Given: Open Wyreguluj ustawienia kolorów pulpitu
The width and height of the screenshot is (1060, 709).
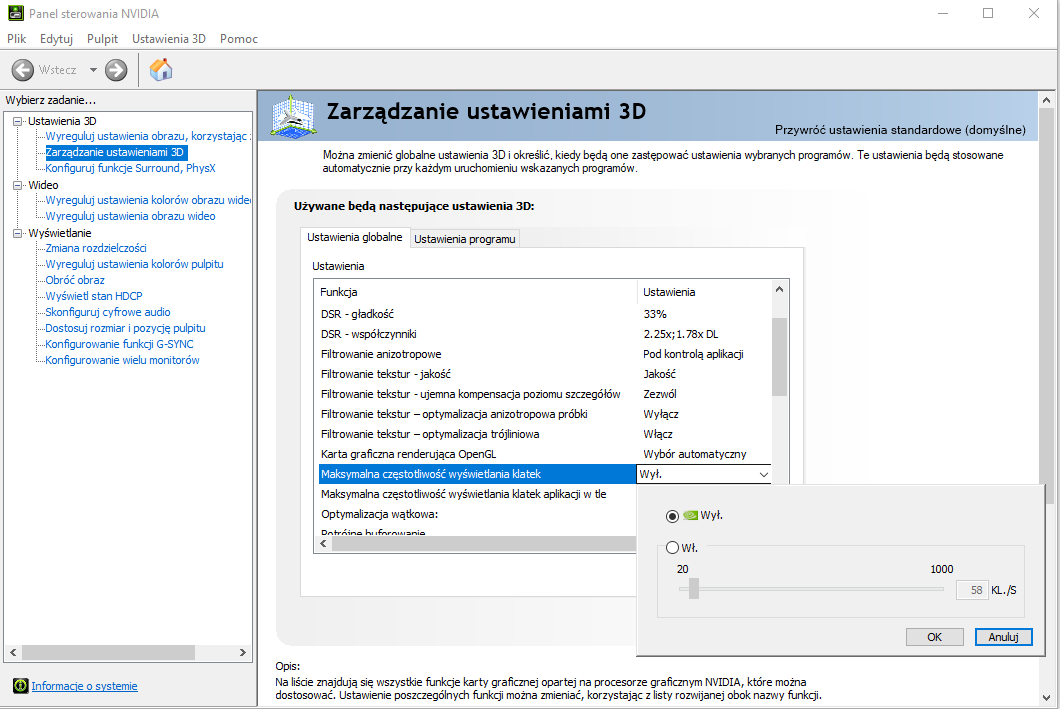Looking at the screenshot, I should [135, 264].
